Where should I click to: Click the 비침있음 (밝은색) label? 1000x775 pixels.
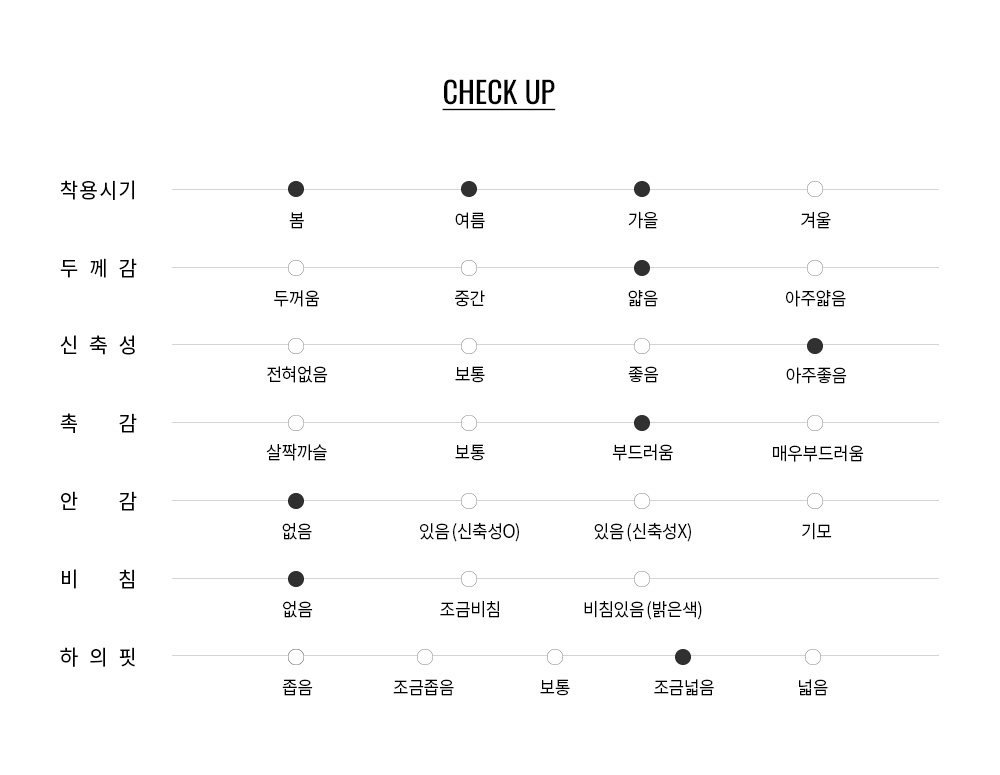click(642, 609)
